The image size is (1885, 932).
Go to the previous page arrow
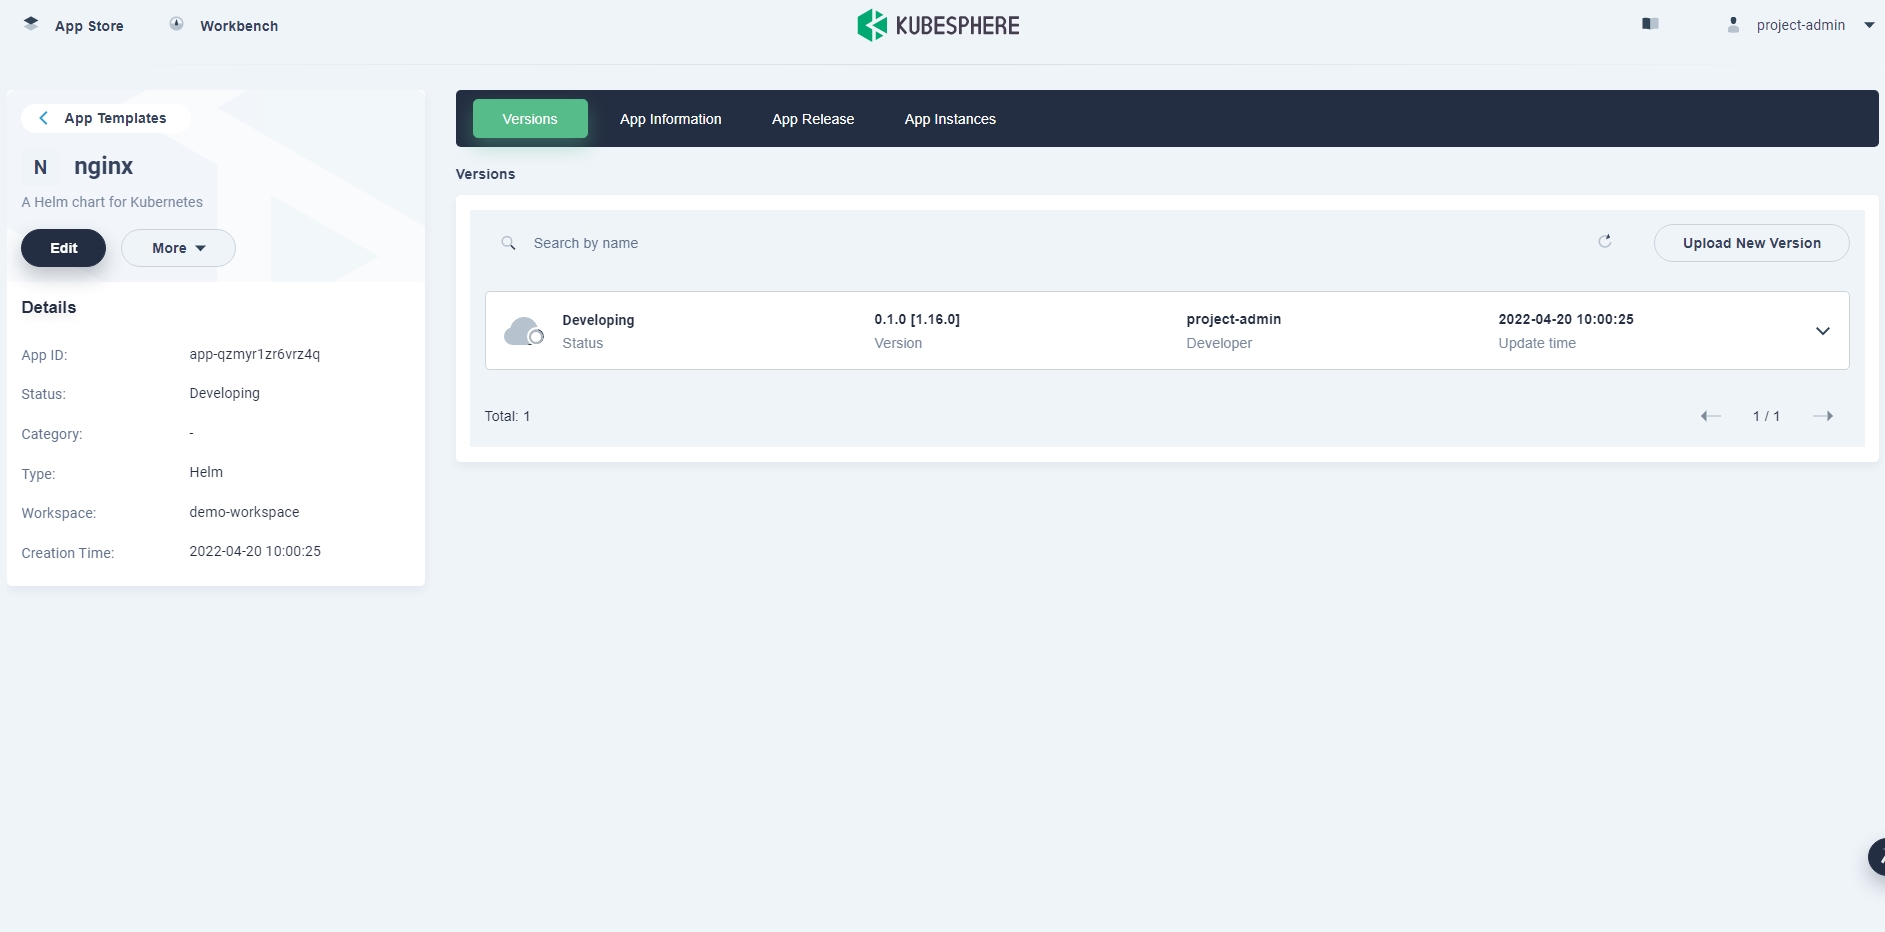[x=1710, y=416]
